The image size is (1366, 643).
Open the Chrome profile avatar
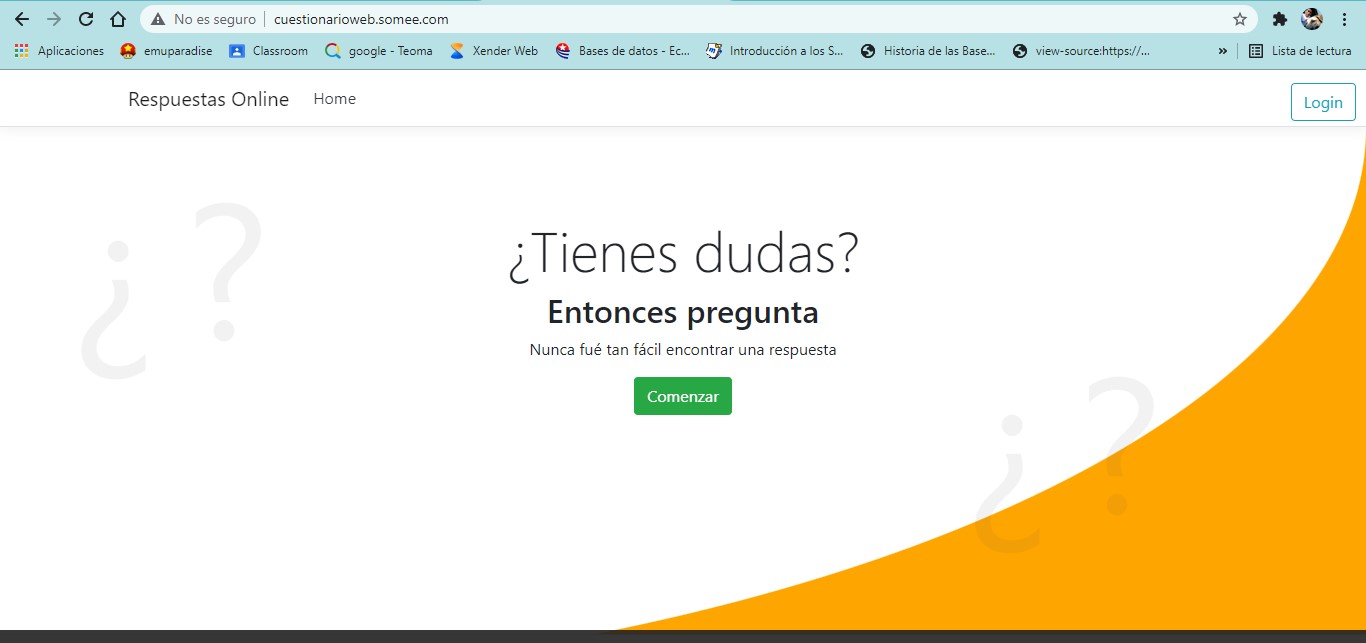tap(1311, 19)
